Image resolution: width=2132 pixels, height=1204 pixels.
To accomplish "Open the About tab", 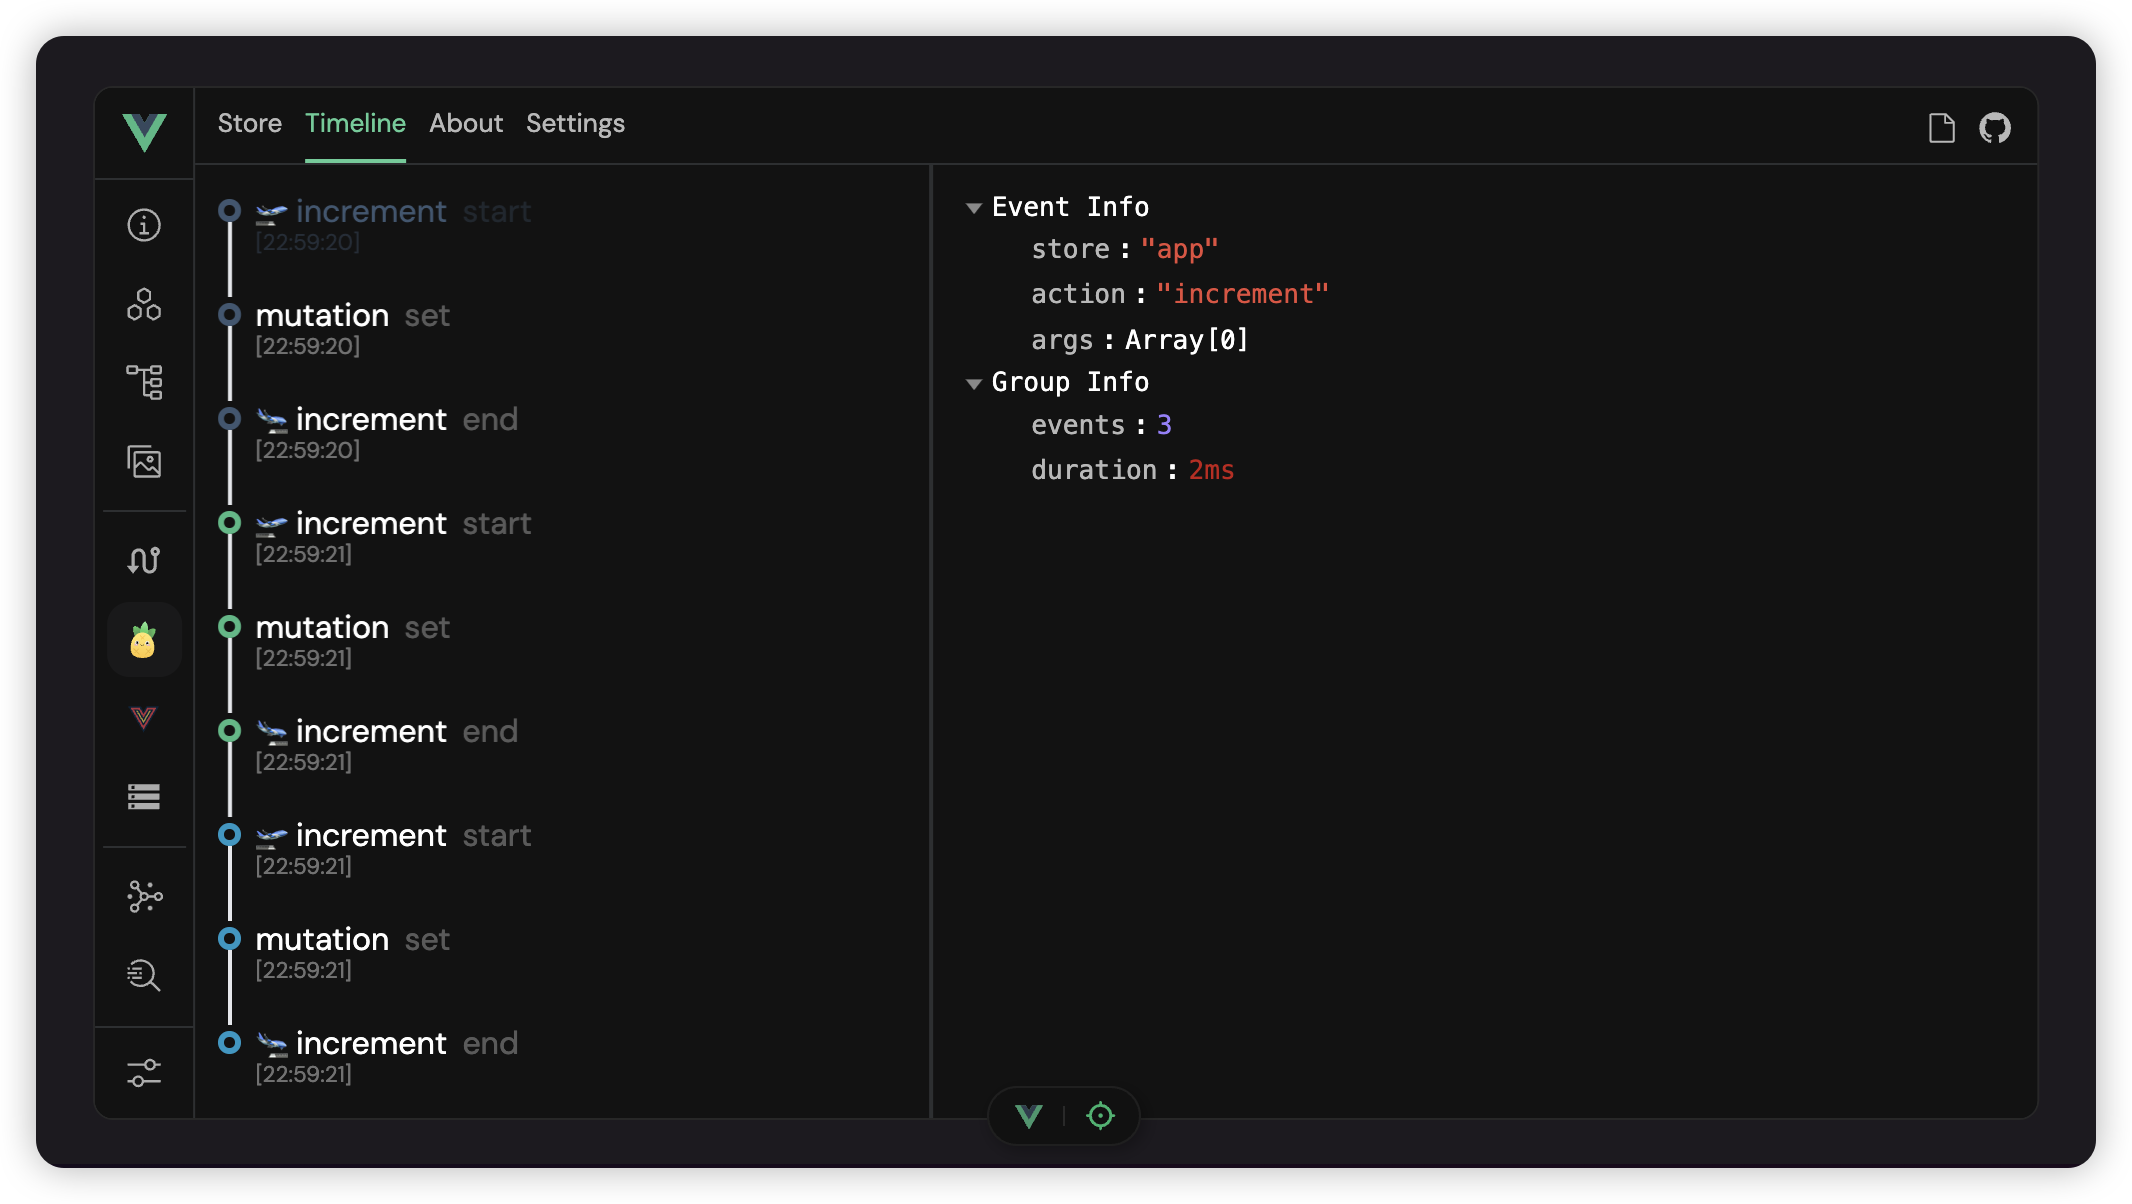I will point(466,124).
